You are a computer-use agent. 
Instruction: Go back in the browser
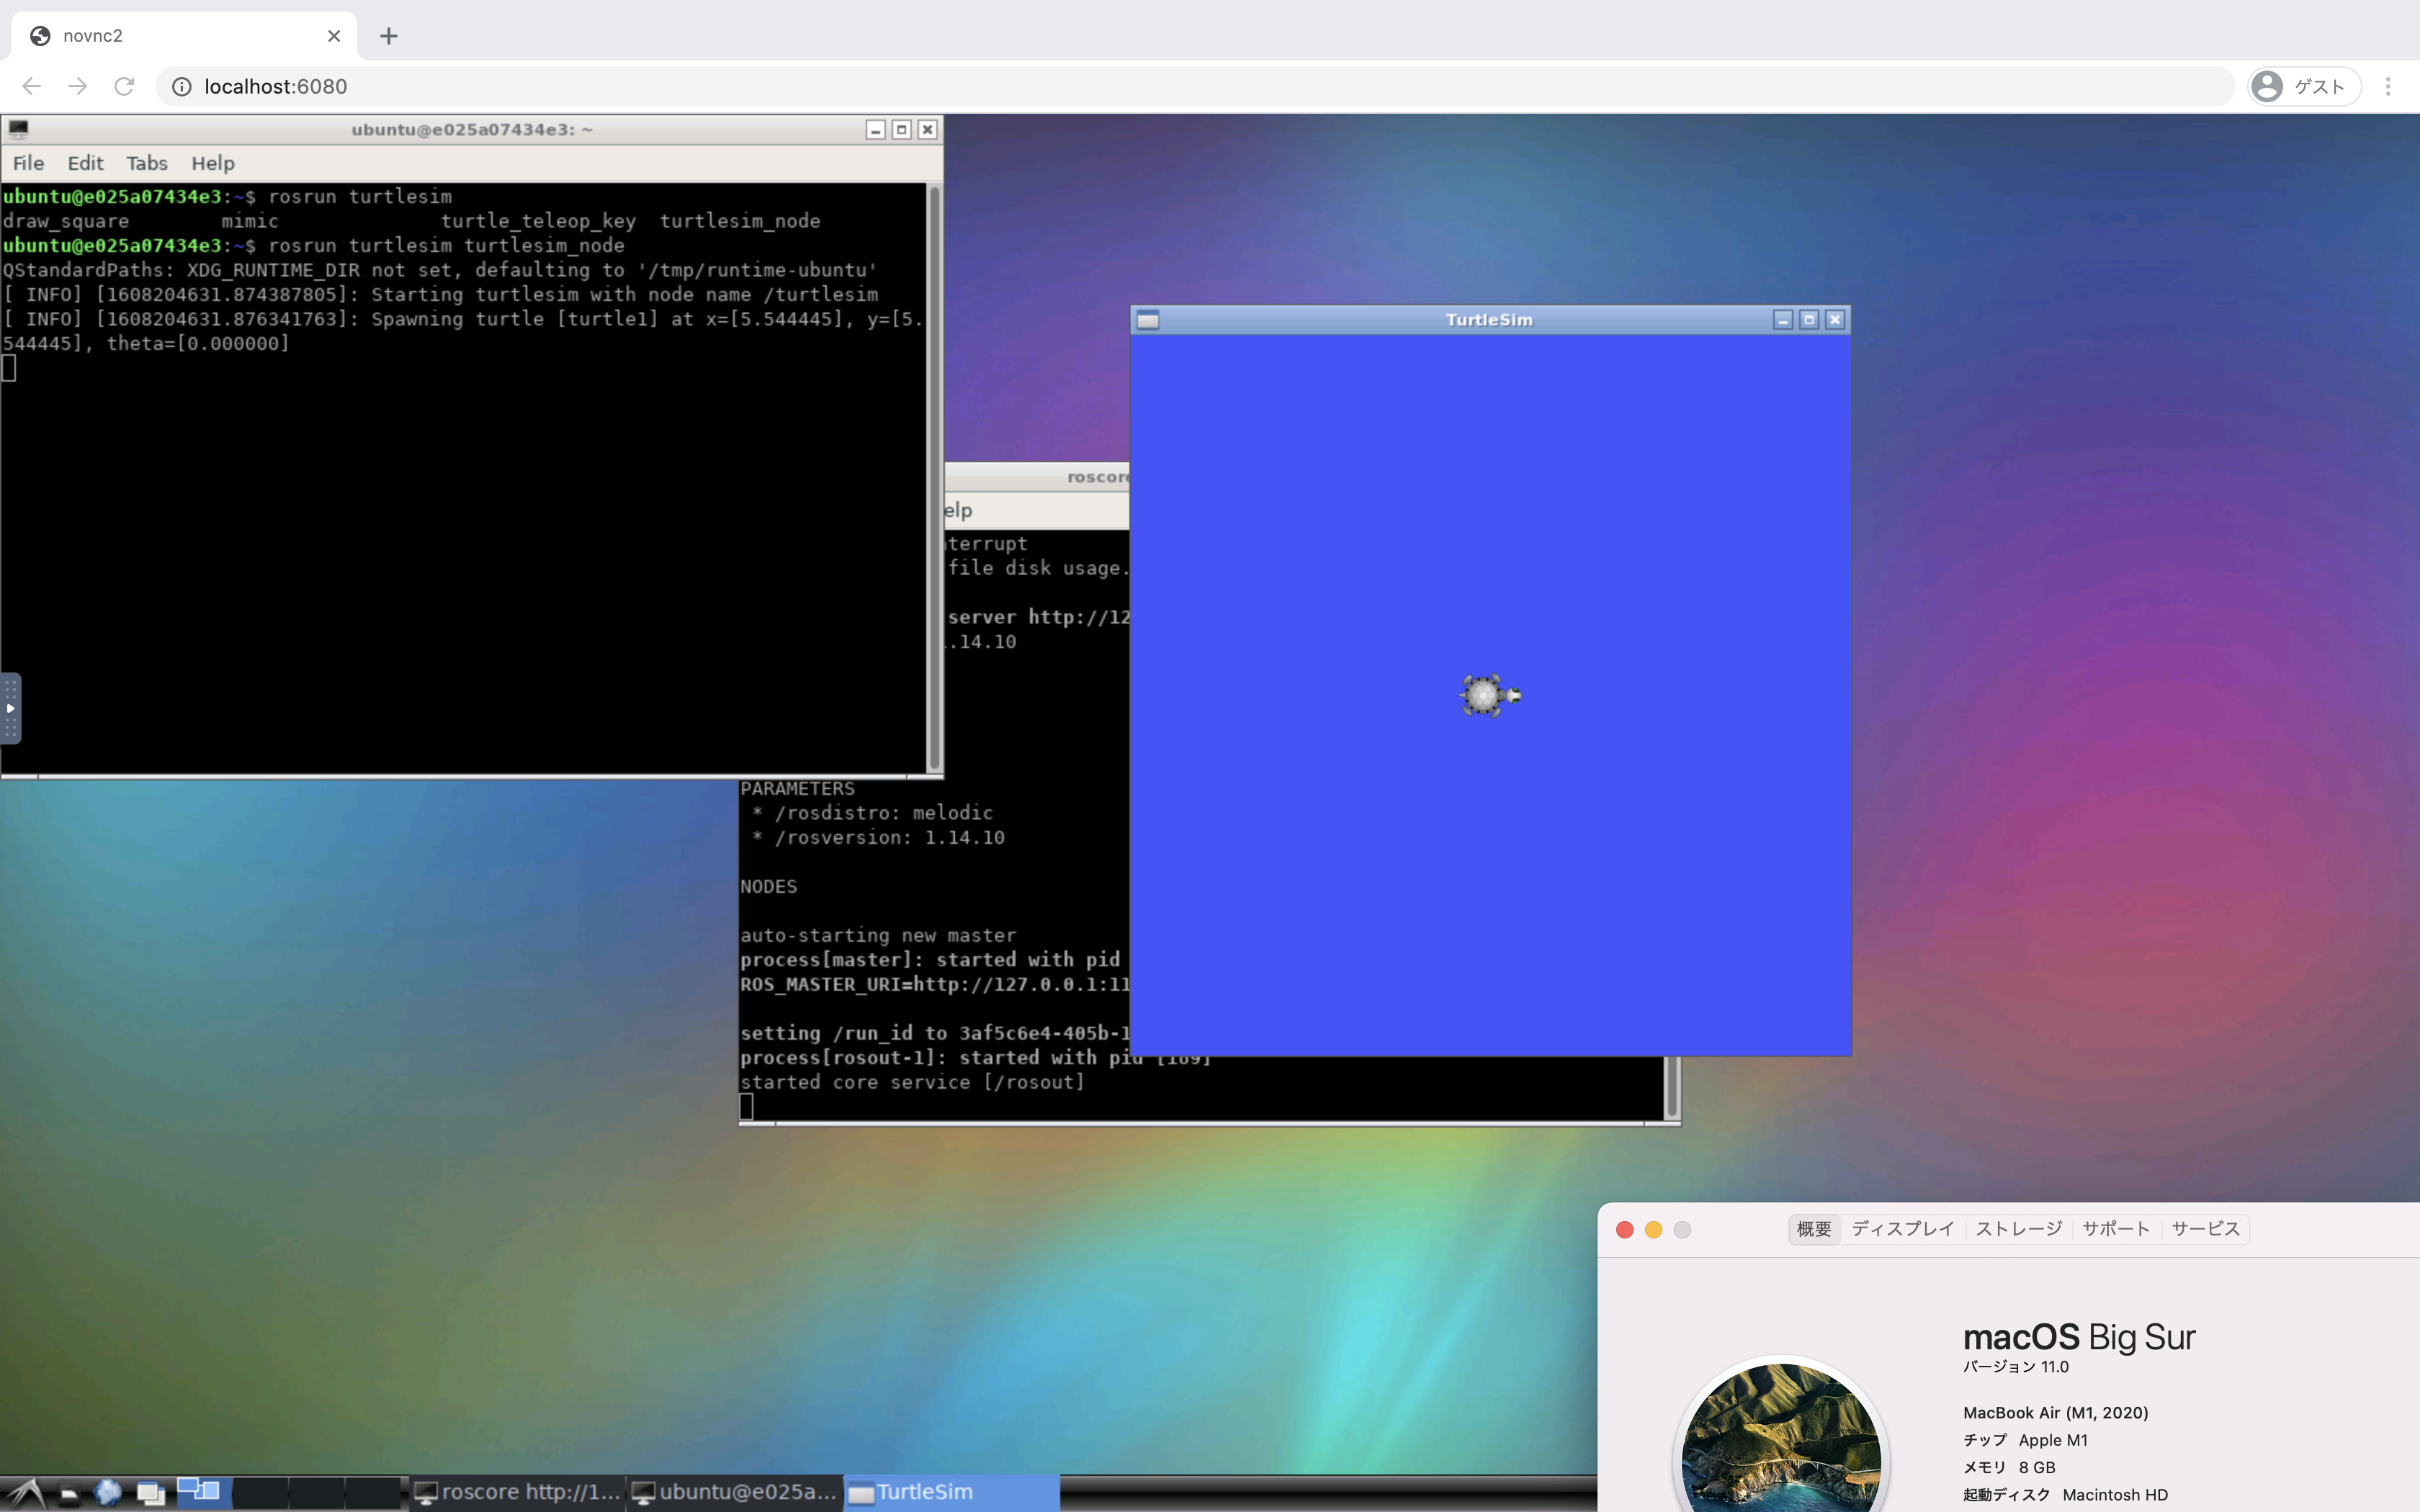coord(32,87)
